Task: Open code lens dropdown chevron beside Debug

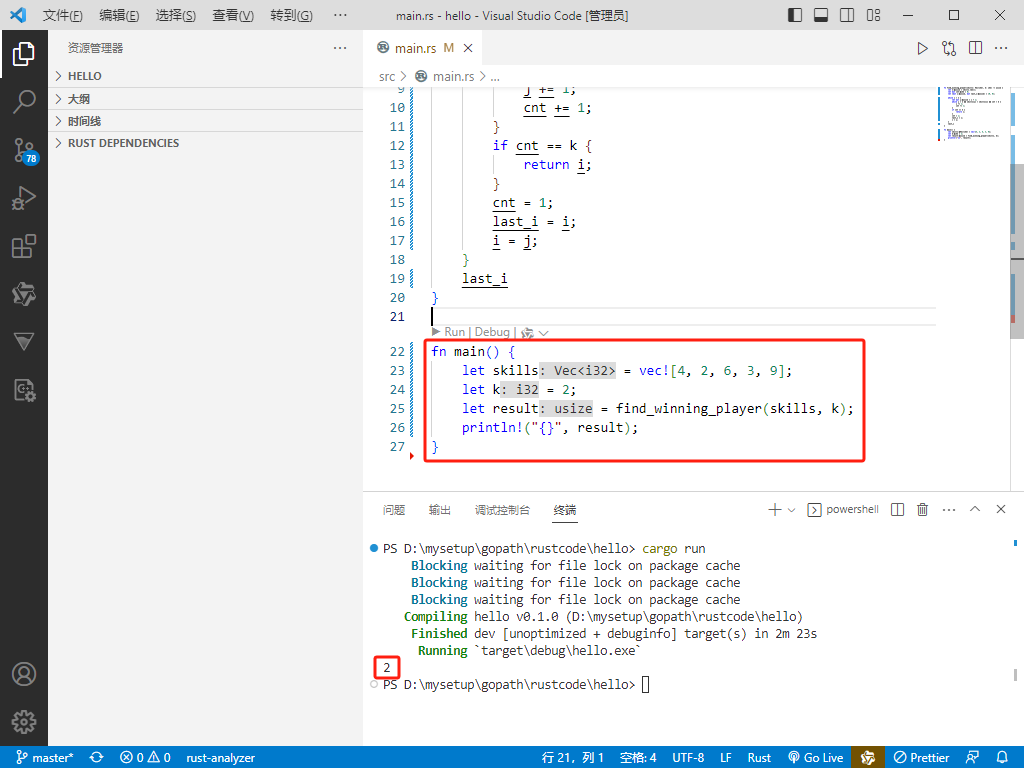Action: point(543,333)
